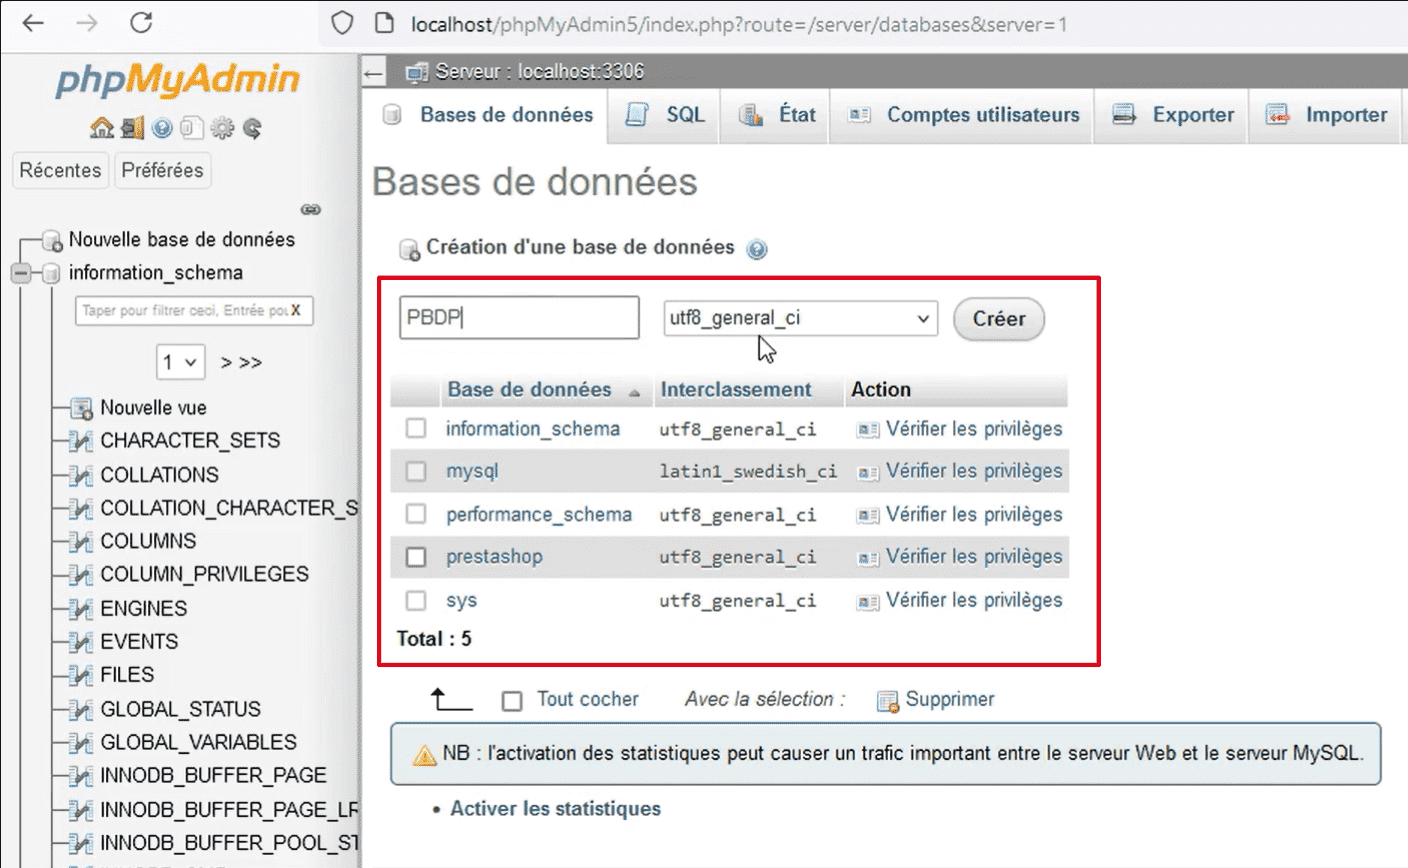Click the Home icon under phpMyAdmin logo
The width and height of the screenshot is (1408, 868).
101,128
